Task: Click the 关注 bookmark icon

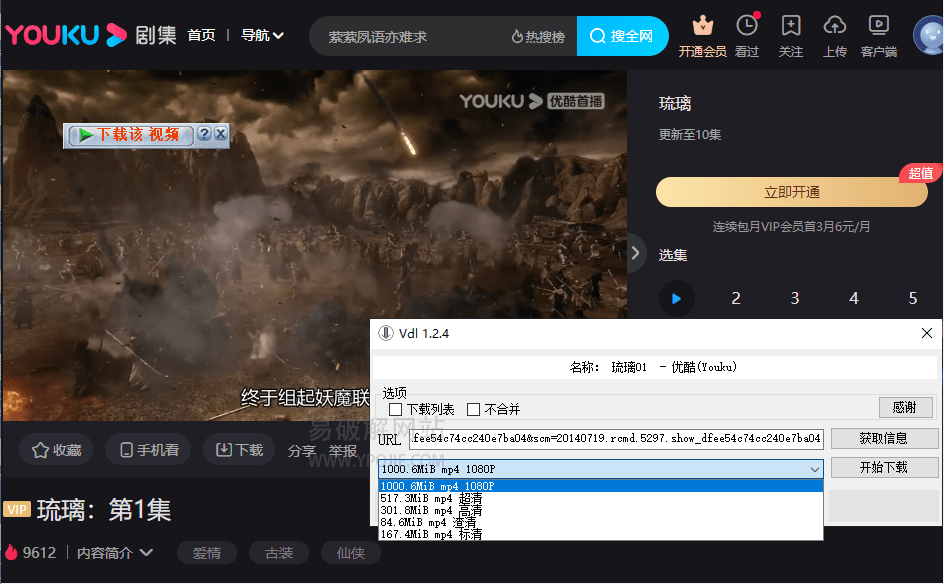Action: click(x=791, y=26)
